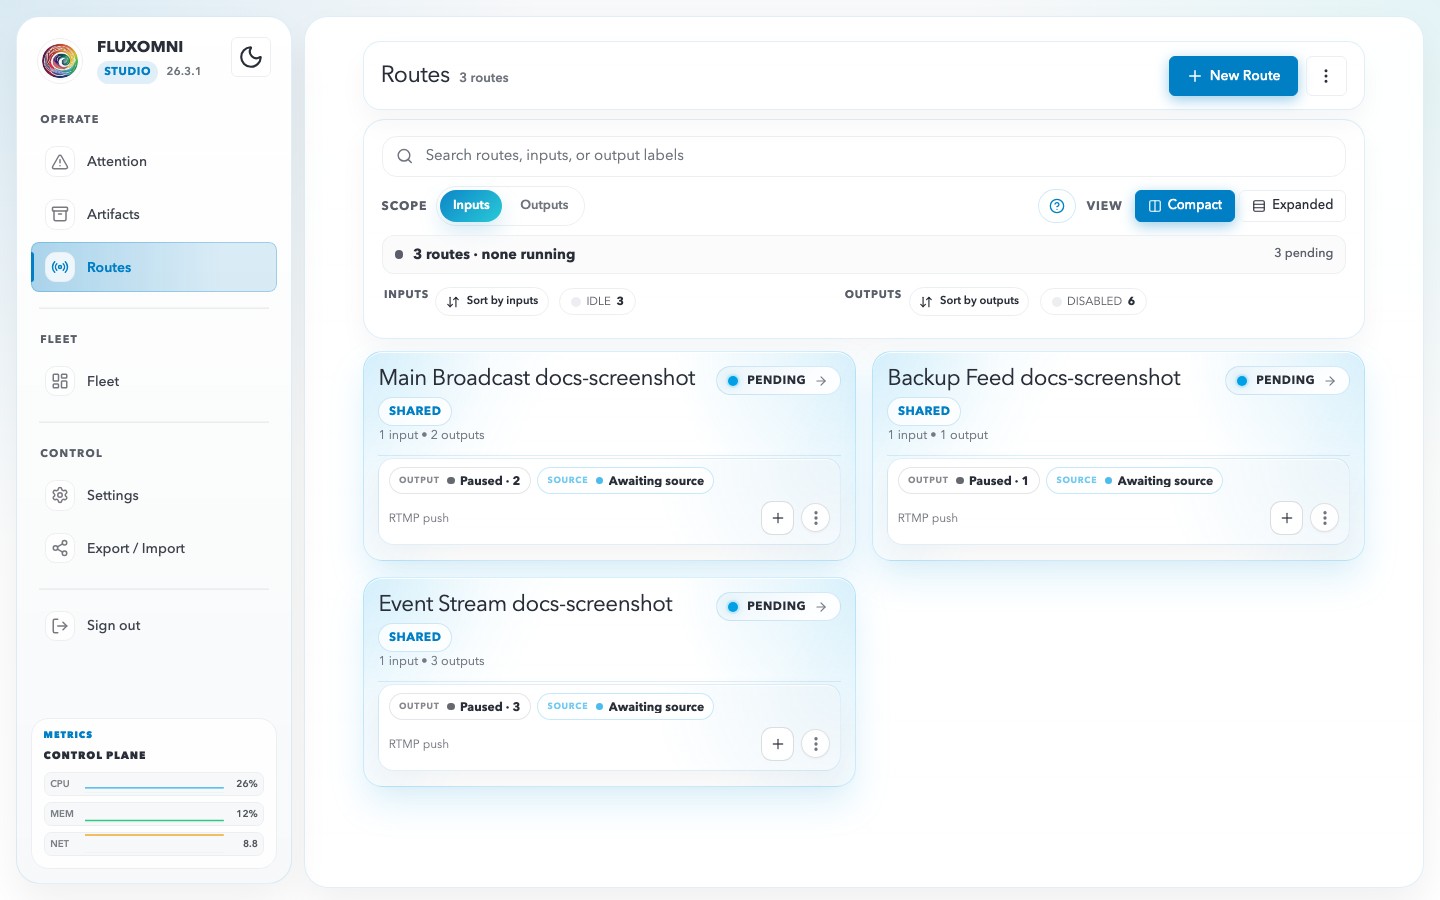Go to the Routes page
Viewport: 1440px width, 900px height.
154,267
